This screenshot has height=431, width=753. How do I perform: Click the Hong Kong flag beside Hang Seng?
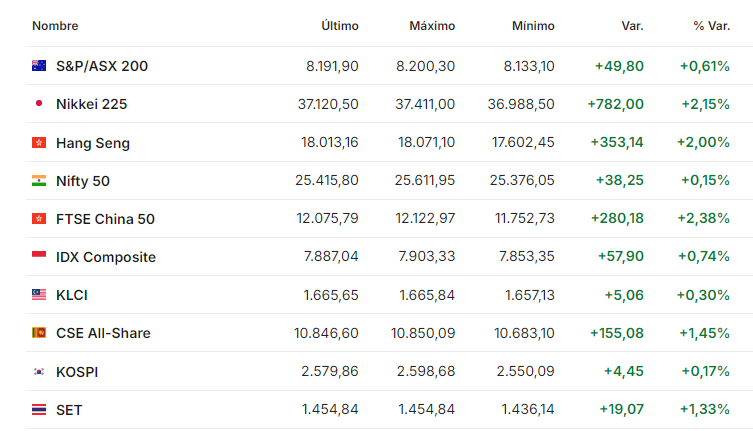pos(39,142)
